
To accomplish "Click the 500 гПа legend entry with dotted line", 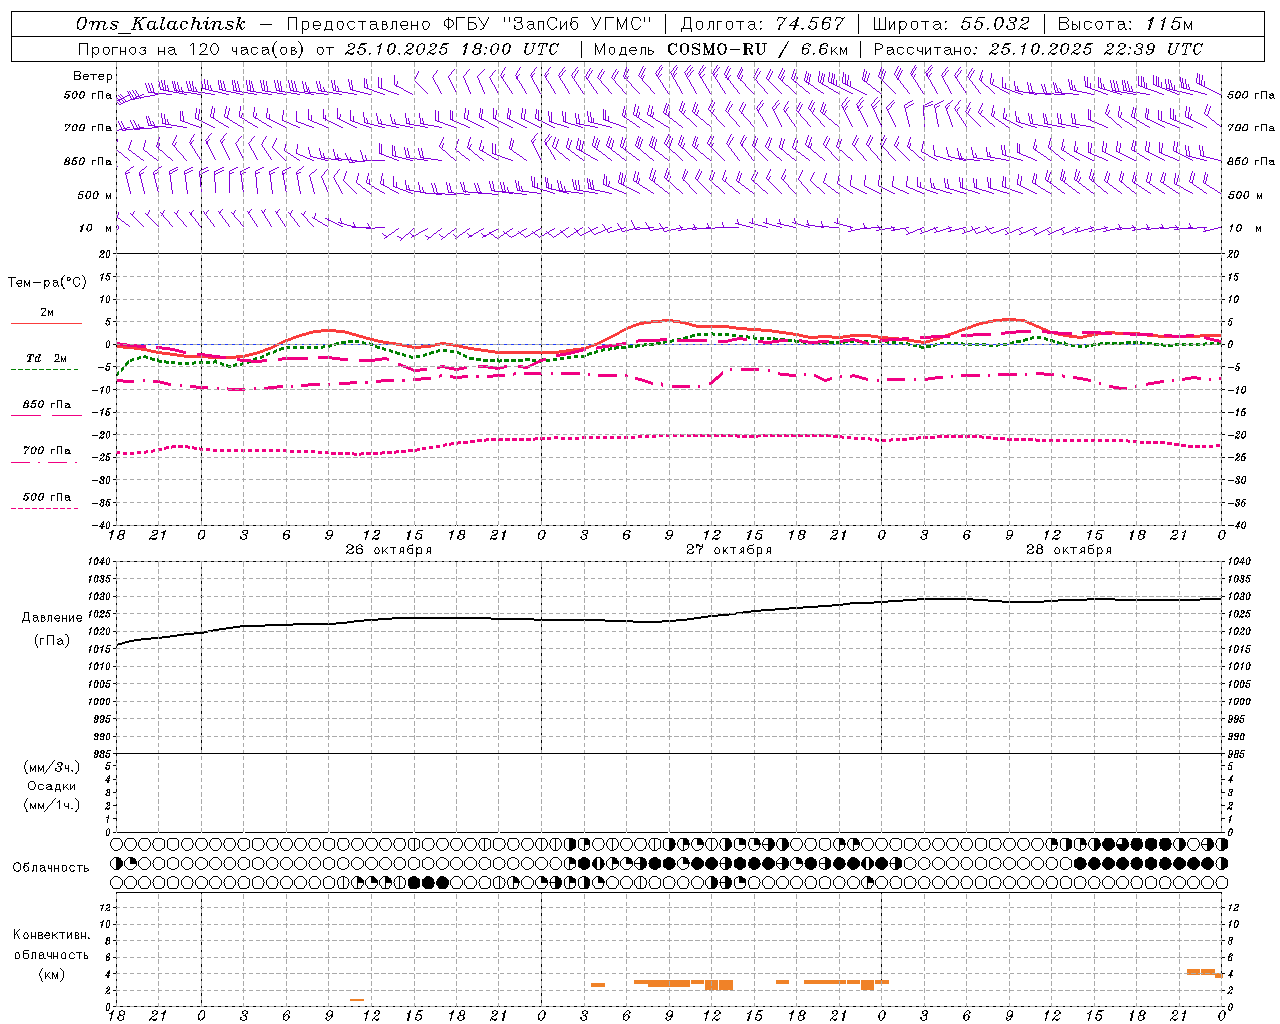I will pyautogui.click(x=47, y=497).
